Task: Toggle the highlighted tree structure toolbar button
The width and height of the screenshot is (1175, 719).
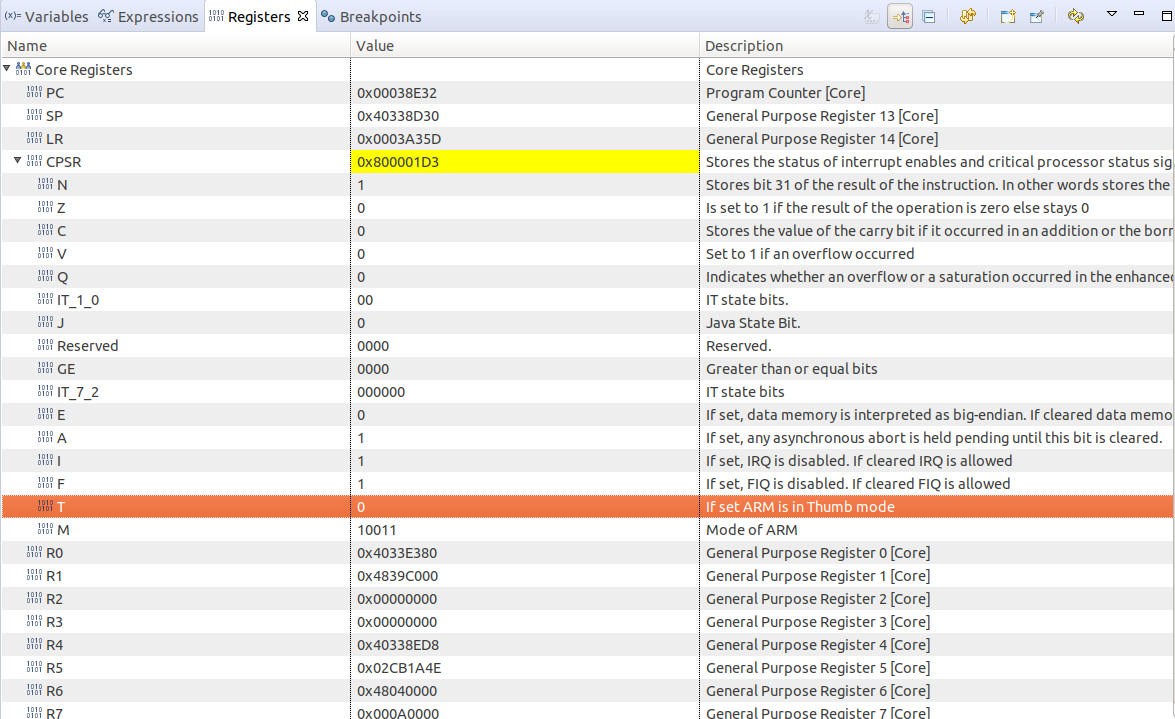Action: (899, 17)
